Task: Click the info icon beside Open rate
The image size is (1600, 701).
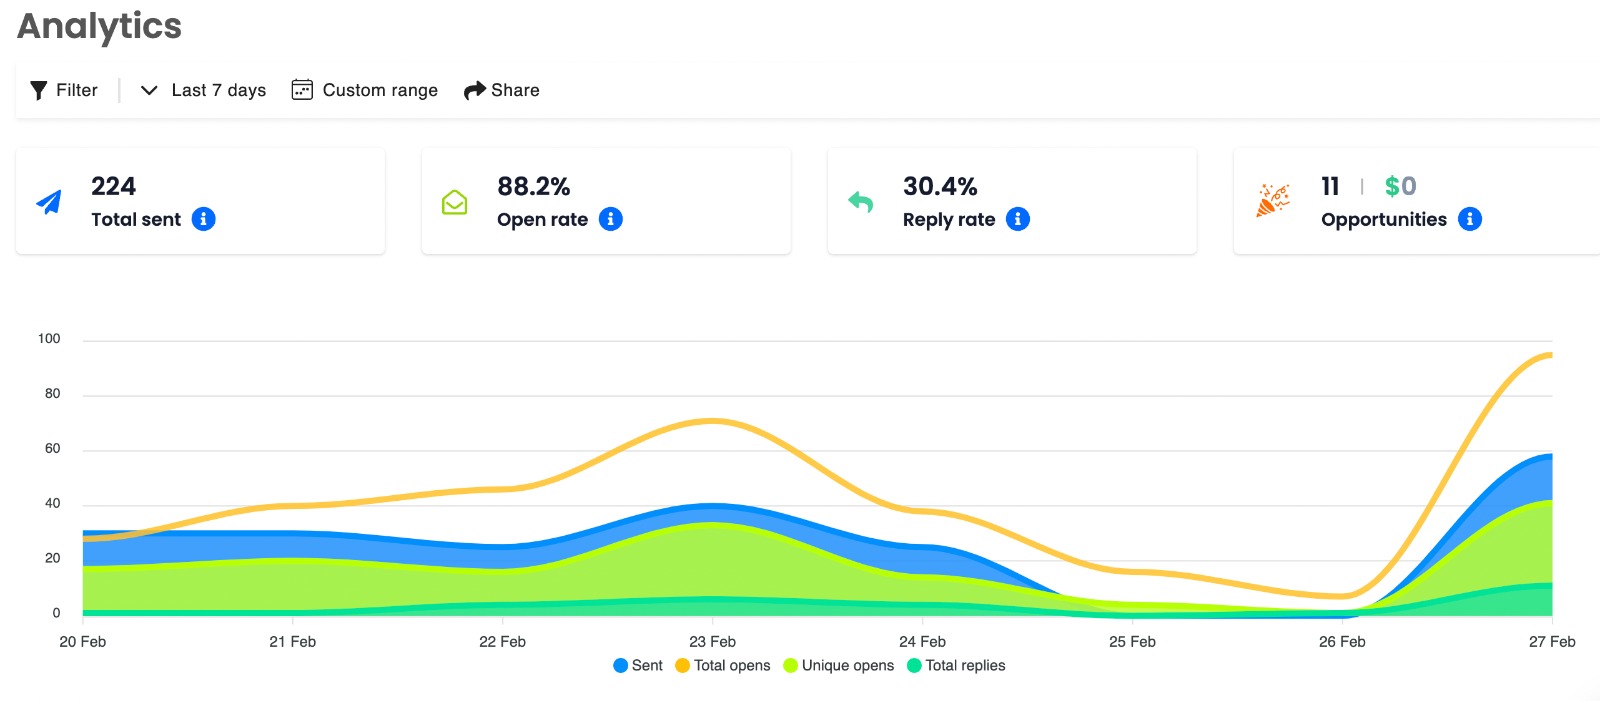Action: [610, 219]
